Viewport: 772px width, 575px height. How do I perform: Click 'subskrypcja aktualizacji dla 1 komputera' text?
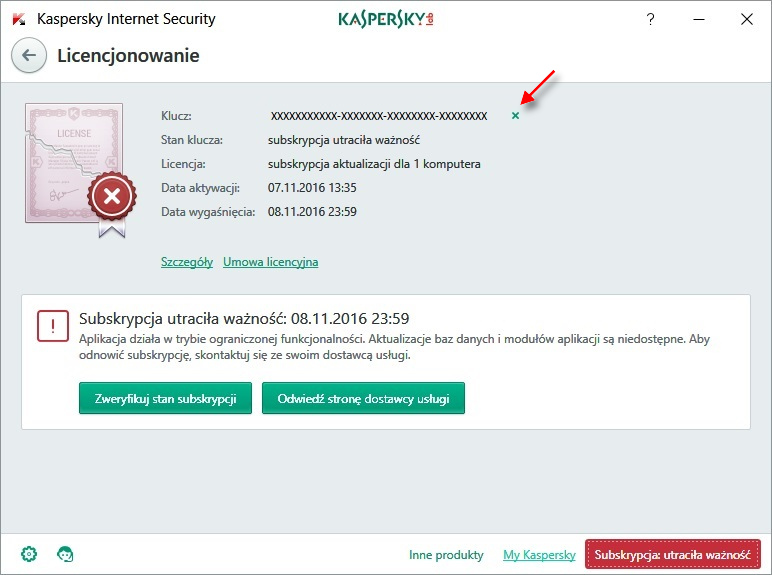click(x=374, y=164)
